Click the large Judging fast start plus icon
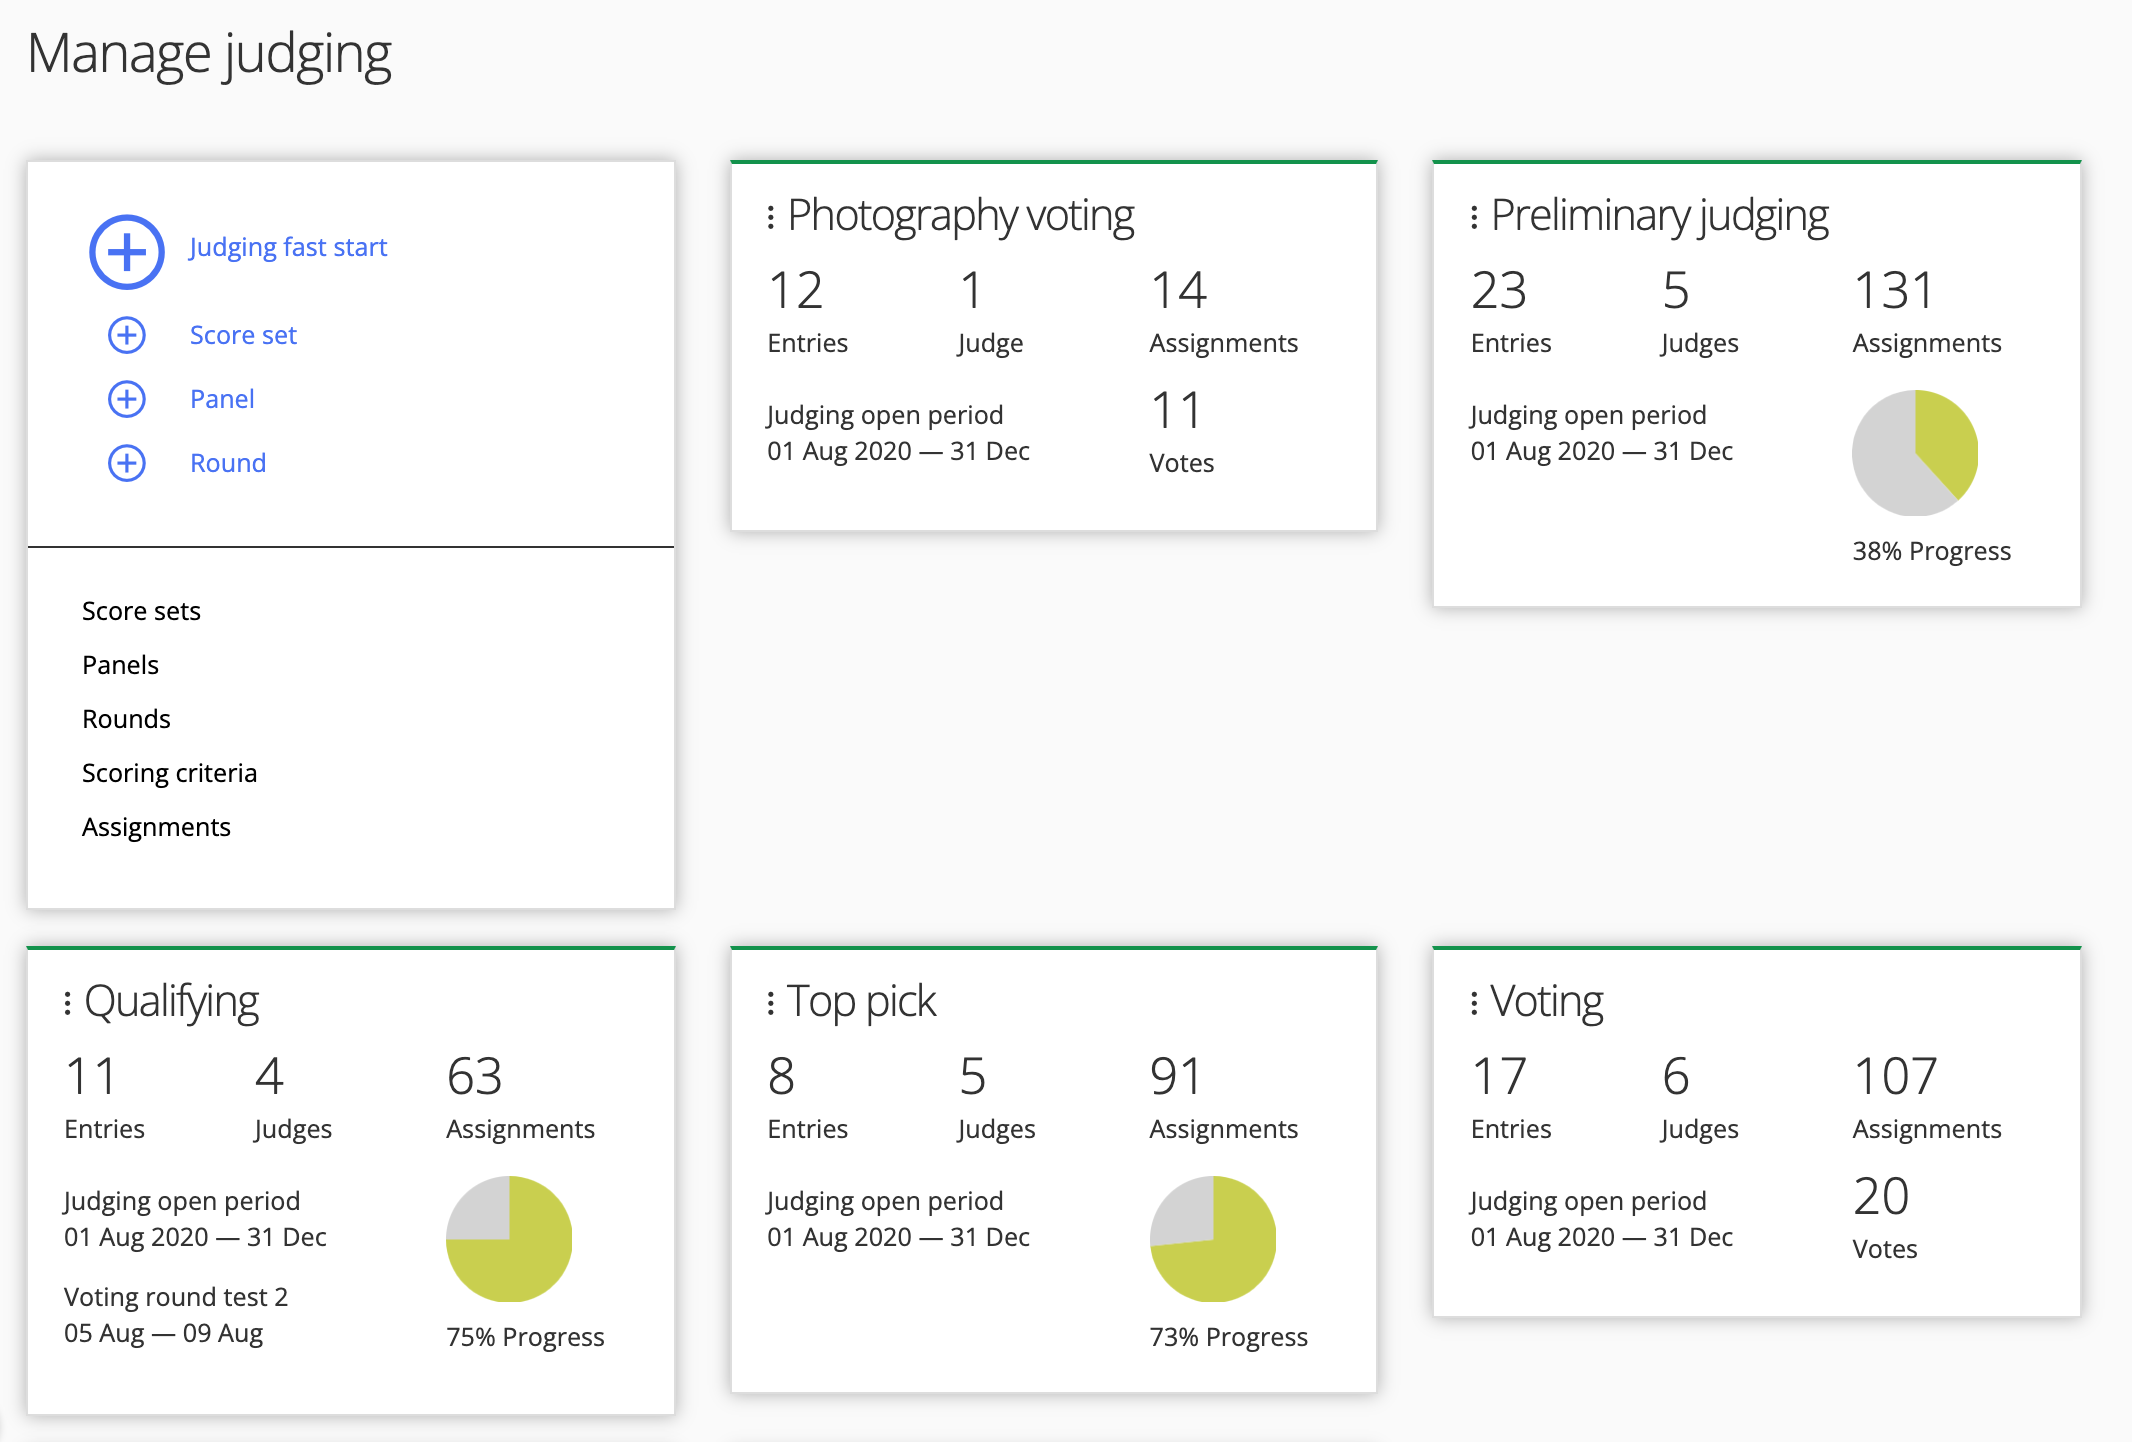 pyautogui.click(x=127, y=252)
